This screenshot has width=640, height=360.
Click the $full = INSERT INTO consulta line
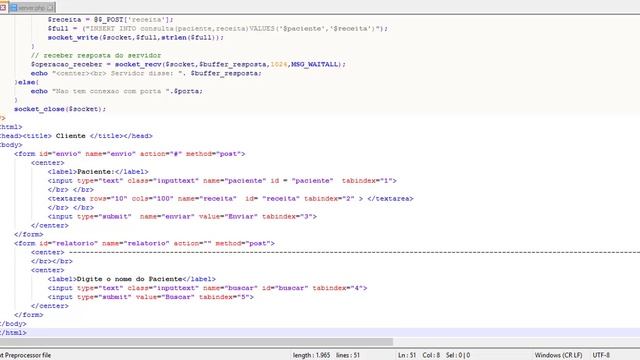(x=218, y=29)
